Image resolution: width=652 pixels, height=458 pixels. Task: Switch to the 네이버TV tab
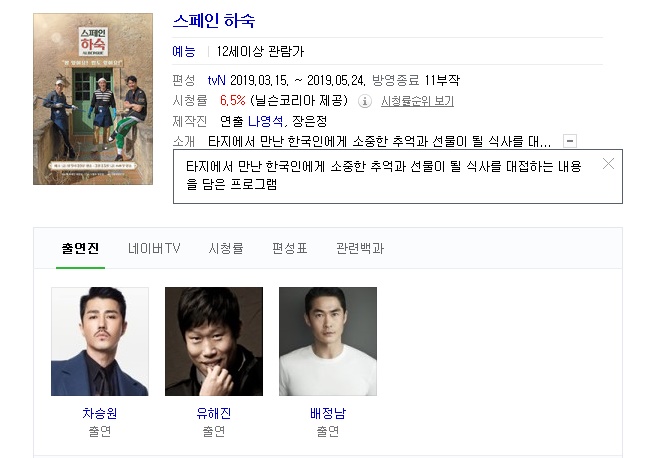pyautogui.click(x=154, y=248)
